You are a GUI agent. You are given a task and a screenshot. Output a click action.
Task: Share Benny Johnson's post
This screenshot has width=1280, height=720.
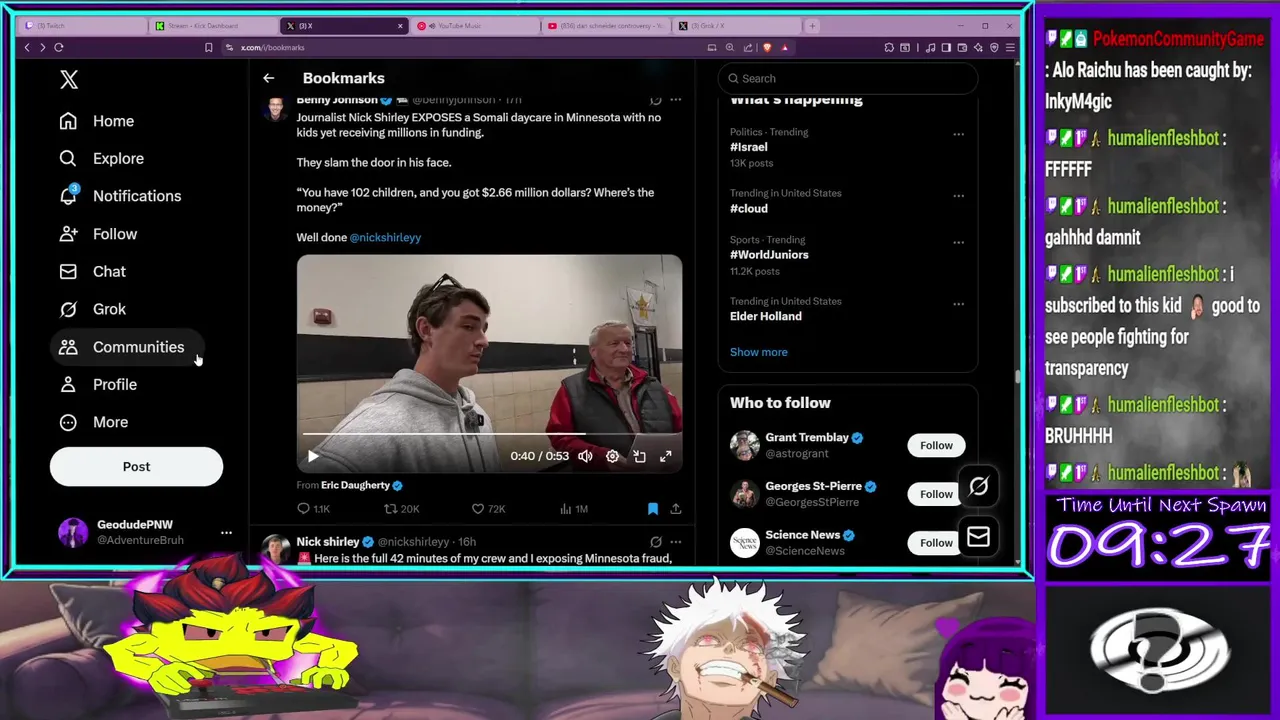pos(676,509)
